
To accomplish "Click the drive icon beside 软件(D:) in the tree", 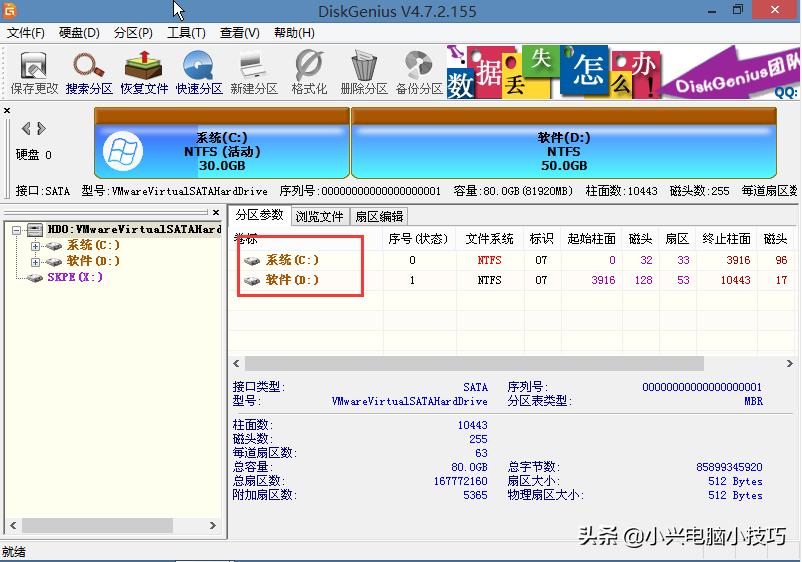I will [54, 262].
